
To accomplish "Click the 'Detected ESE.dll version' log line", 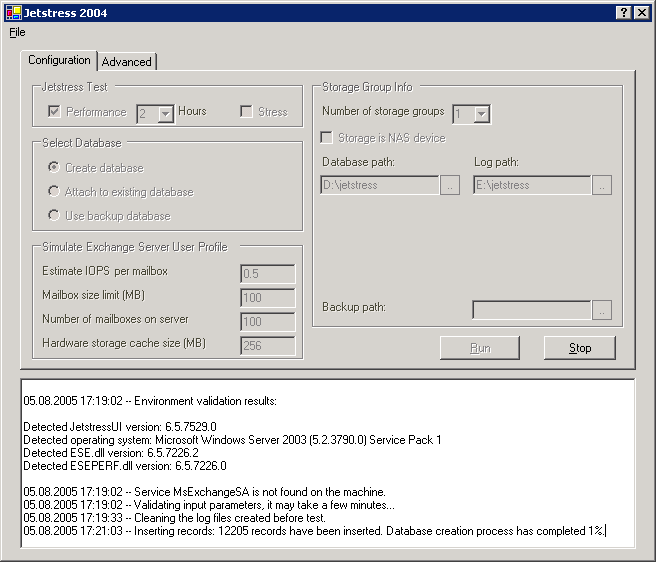I will pyautogui.click(x=111, y=453).
